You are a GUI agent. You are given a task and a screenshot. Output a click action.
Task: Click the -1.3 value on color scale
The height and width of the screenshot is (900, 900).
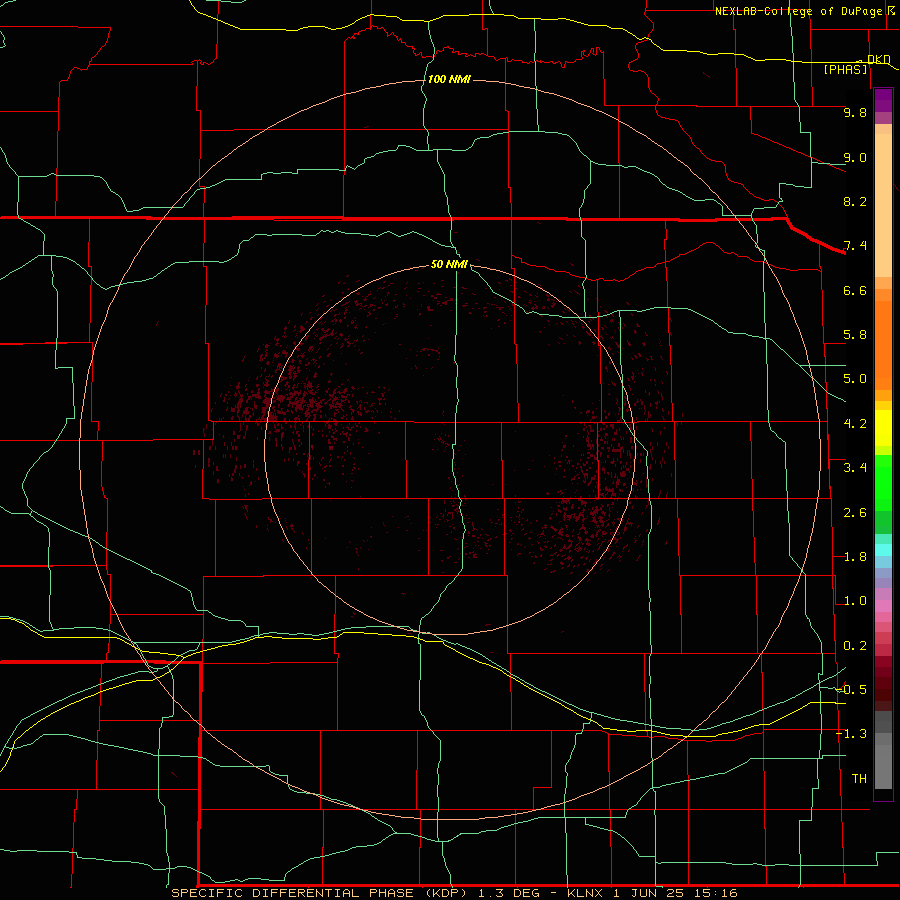(851, 734)
